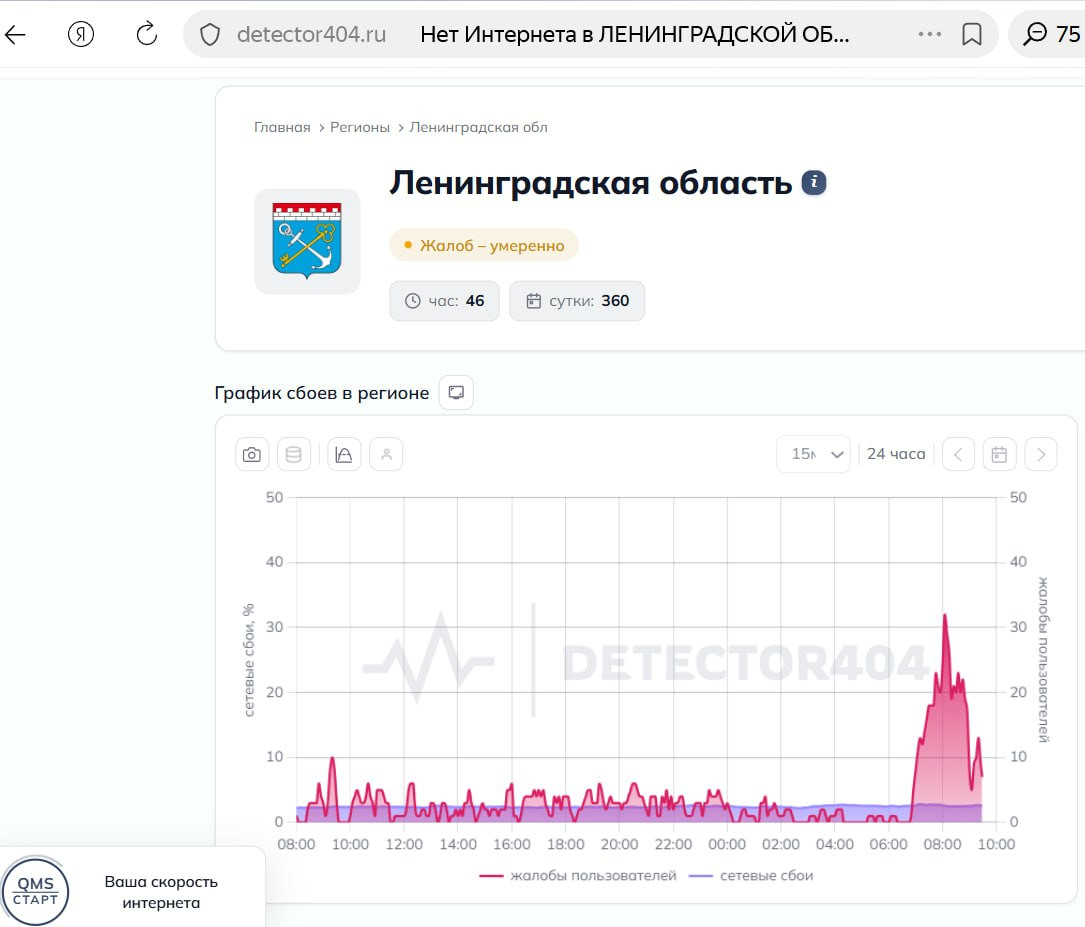
Task: Open the three-dots menu in address bar
Action: tap(929, 35)
